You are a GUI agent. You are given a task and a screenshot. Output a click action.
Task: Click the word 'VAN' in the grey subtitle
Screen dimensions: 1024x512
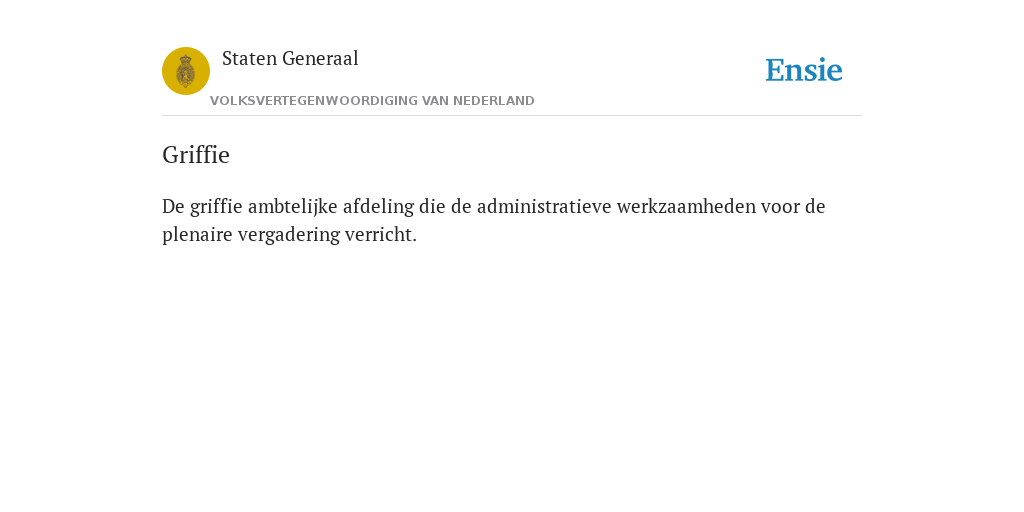pos(436,101)
